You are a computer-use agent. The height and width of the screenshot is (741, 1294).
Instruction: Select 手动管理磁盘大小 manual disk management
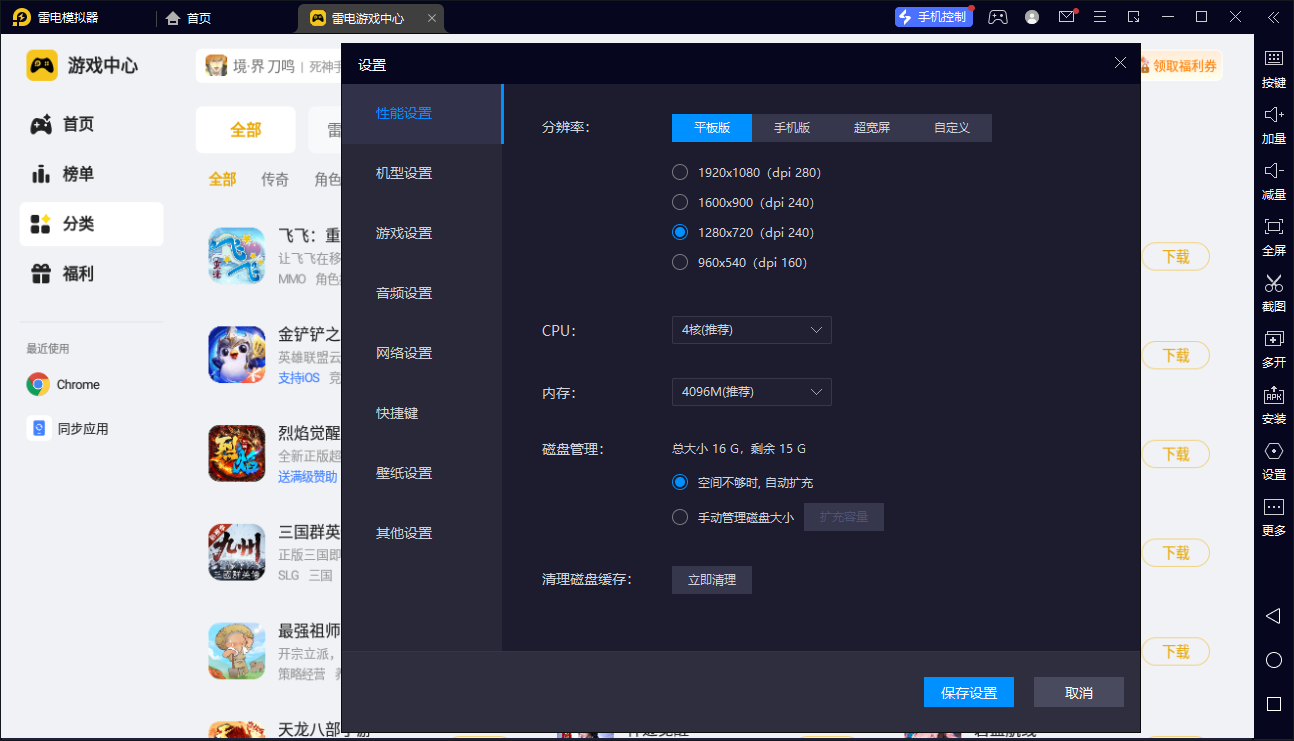(x=680, y=517)
